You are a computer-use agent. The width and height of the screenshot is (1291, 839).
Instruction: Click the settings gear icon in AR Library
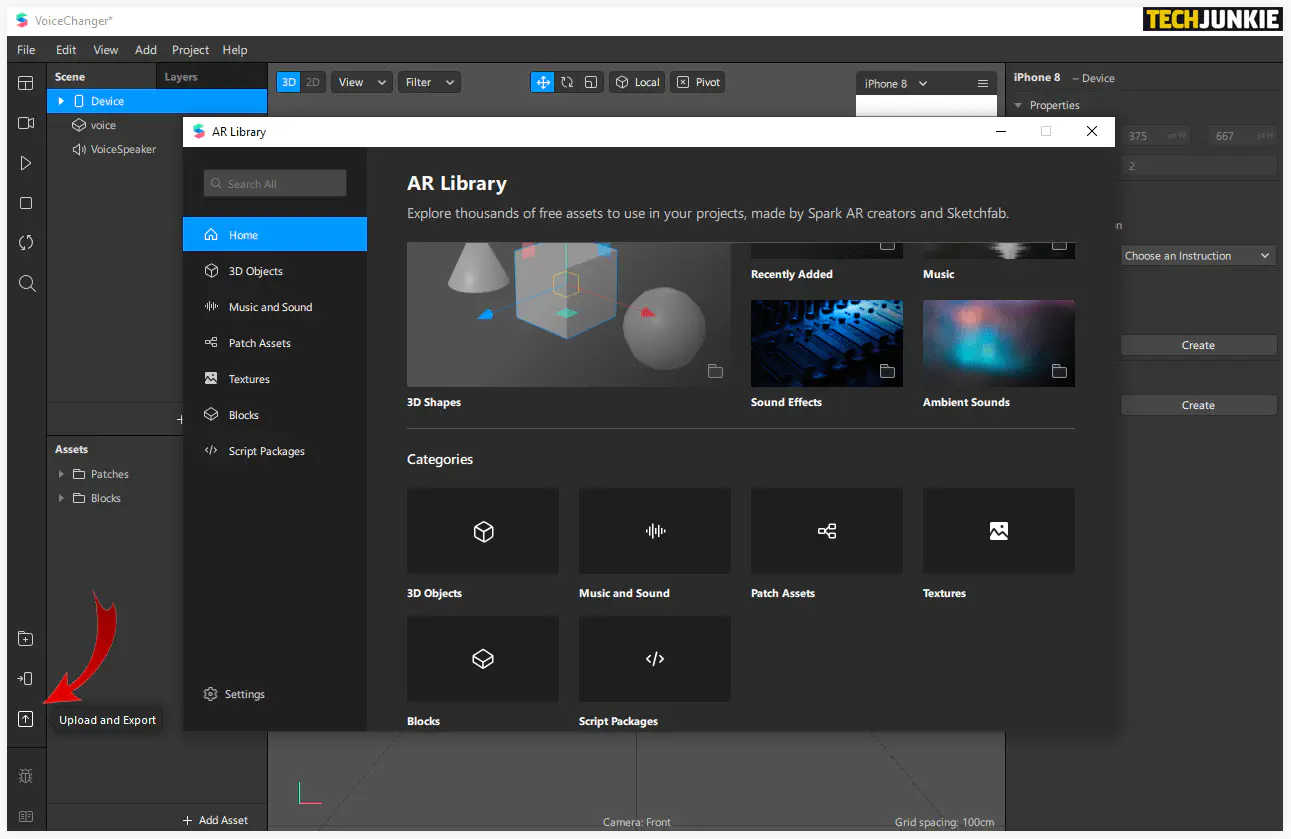[x=210, y=694]
